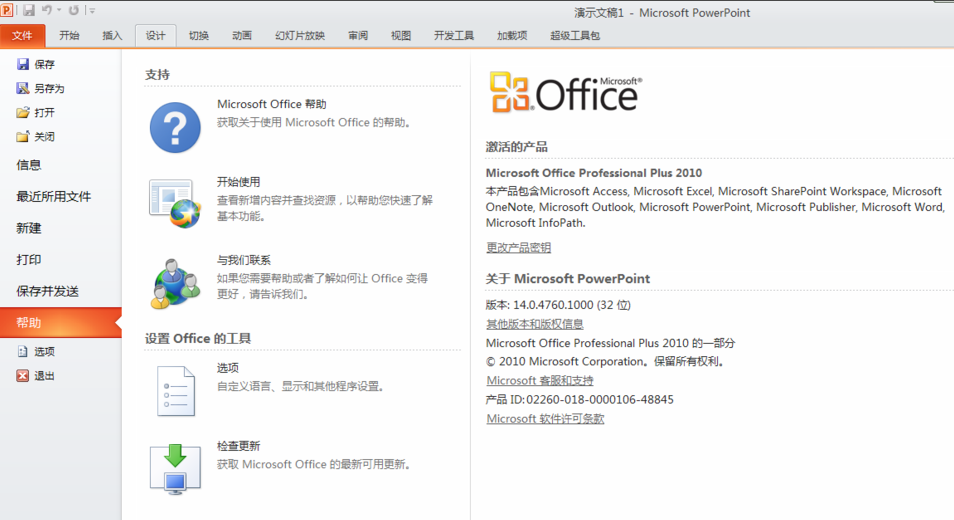The width and height of the screenshot is (954, 520).
Task: Click the 选项 page icon in sidebar
Action: click(x=23, y=352)
